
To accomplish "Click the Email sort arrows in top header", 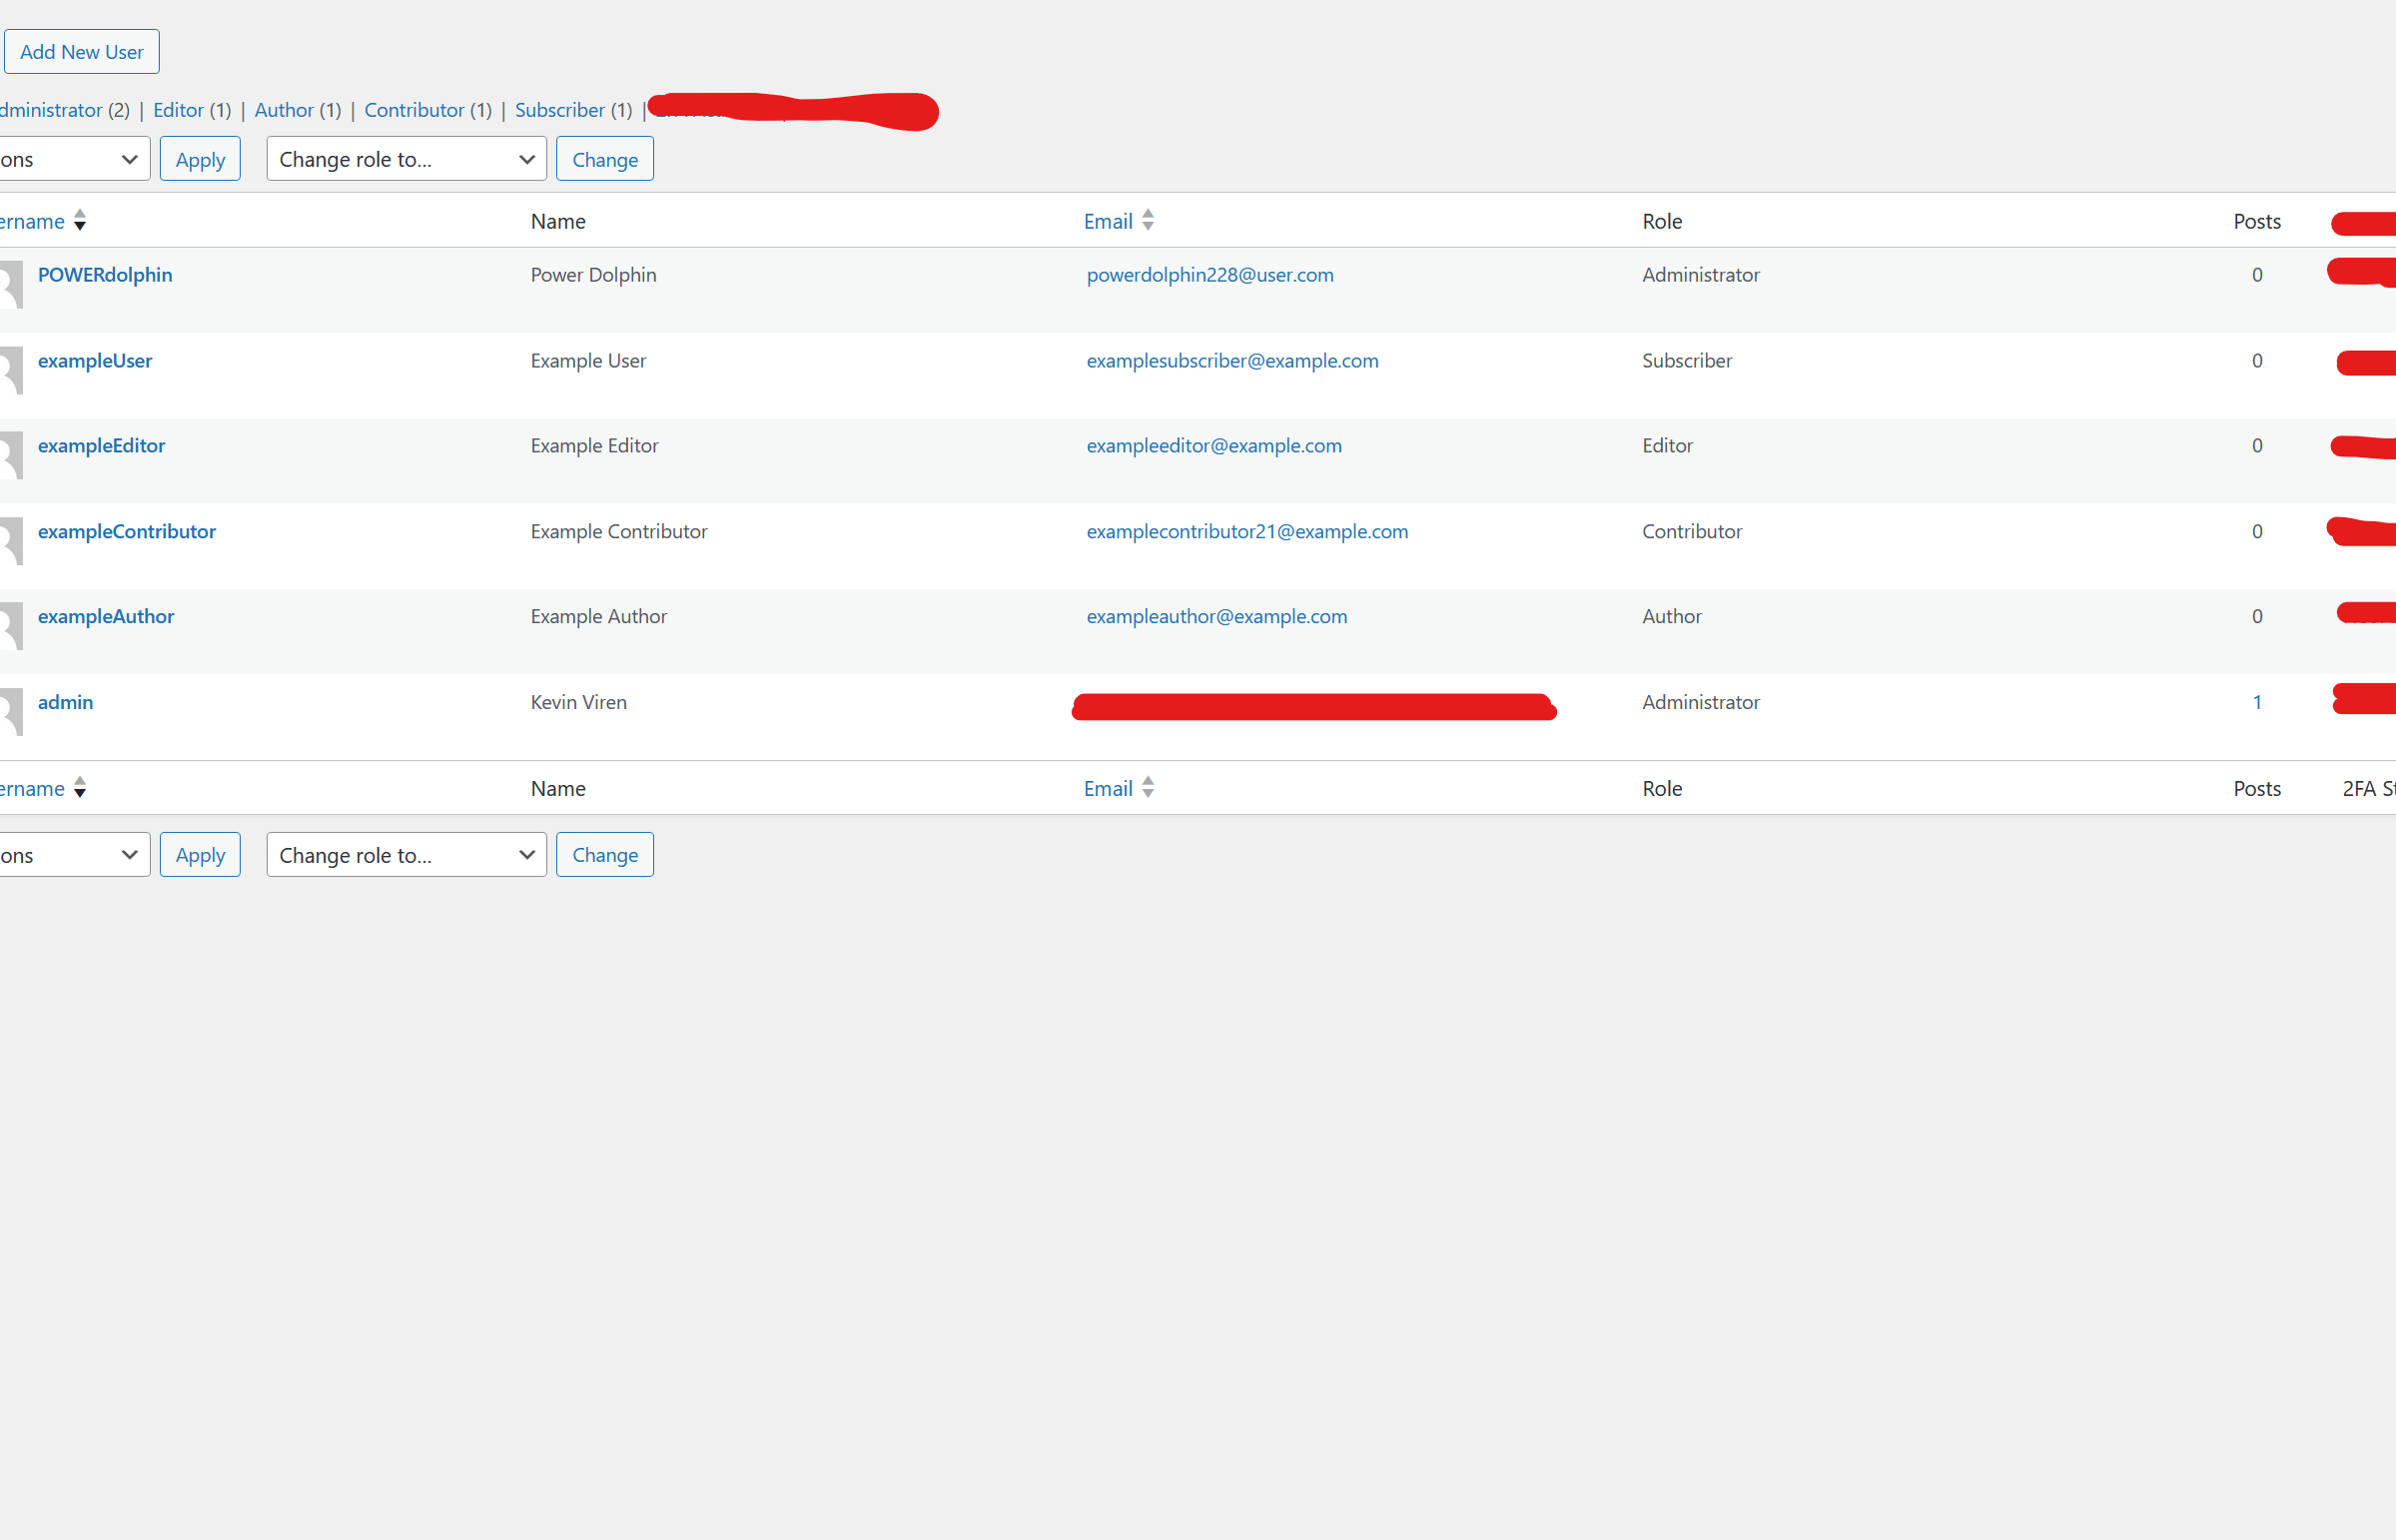I will point(1147,221).
